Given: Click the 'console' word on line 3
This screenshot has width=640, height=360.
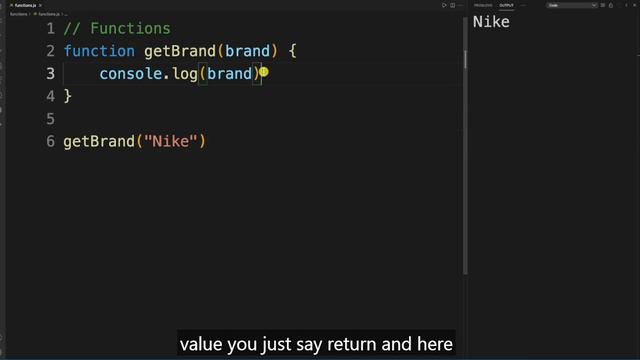Looking at the screenshot, I should click(131, 74).
